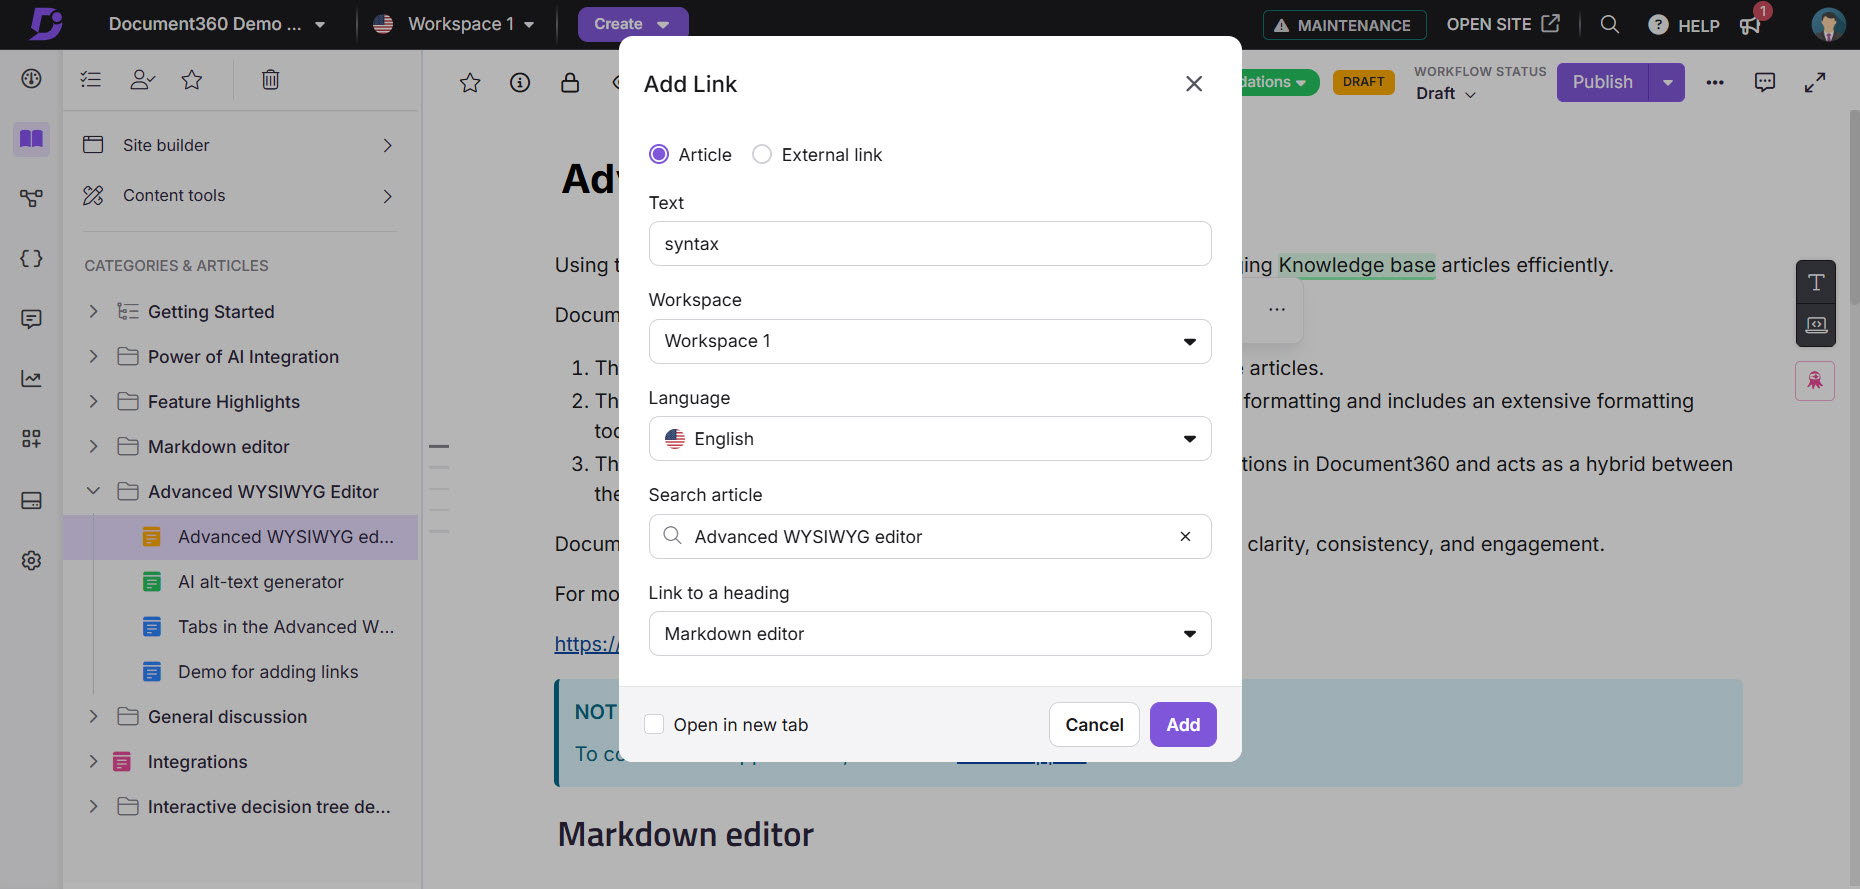Open Tabs in the Advanced W... article
1860x889 pixels.
click(286, 627)
